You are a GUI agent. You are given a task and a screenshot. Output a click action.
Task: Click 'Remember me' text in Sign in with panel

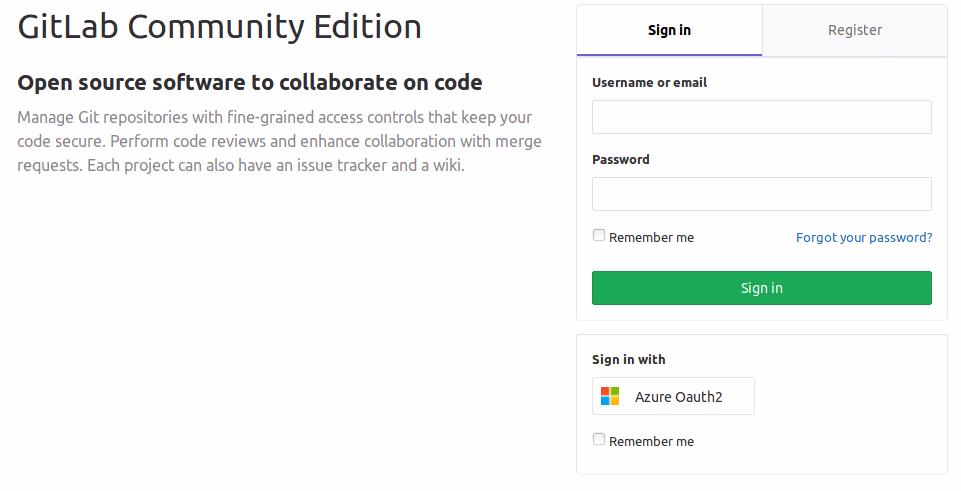(x=651, y=441)
